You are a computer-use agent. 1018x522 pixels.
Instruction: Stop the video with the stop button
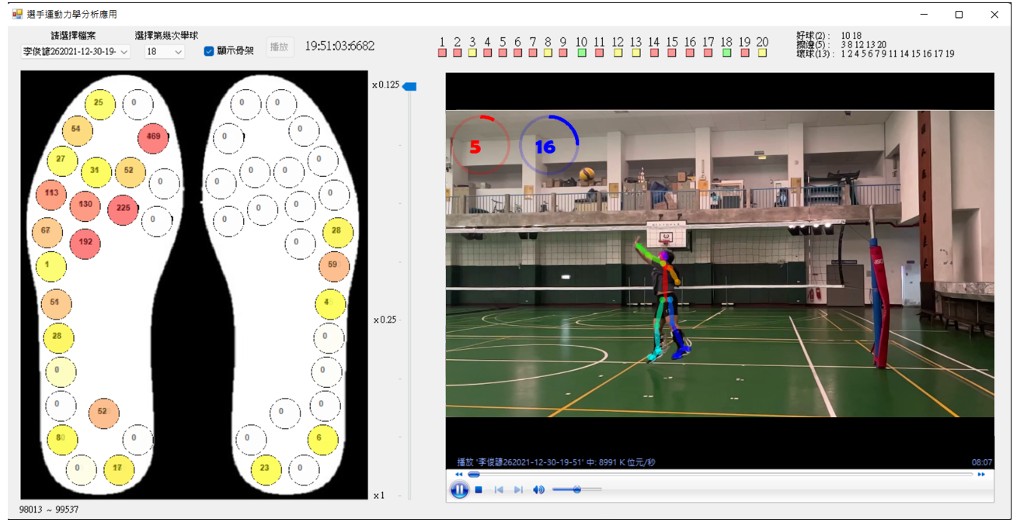(479, 490)
